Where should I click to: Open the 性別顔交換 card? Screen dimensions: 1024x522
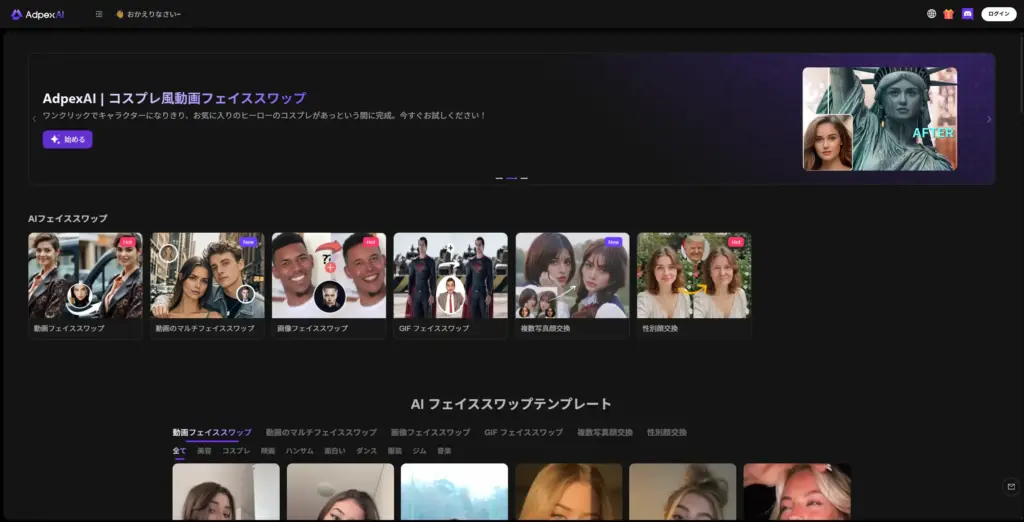pyautogui.click(x=694, y=285)
